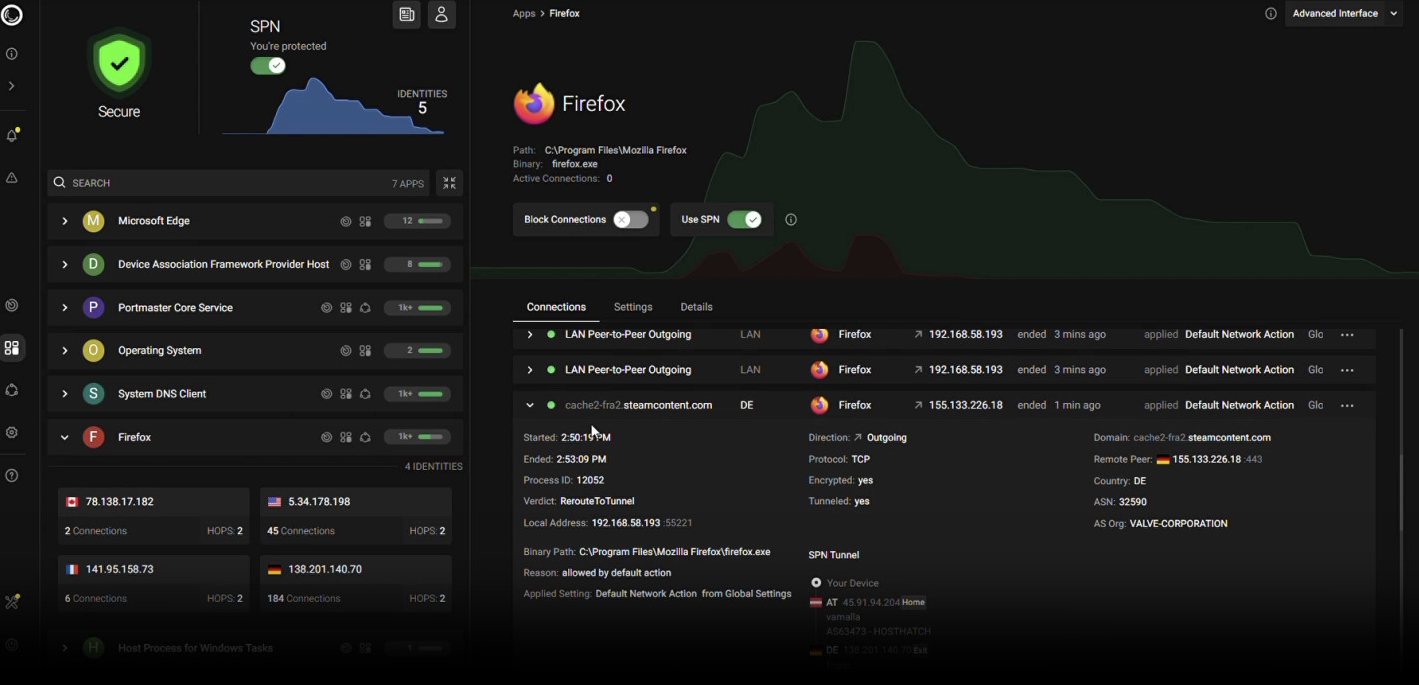
Task: Expand Device Association Framework Provider Host
Action: click(64, 264)
